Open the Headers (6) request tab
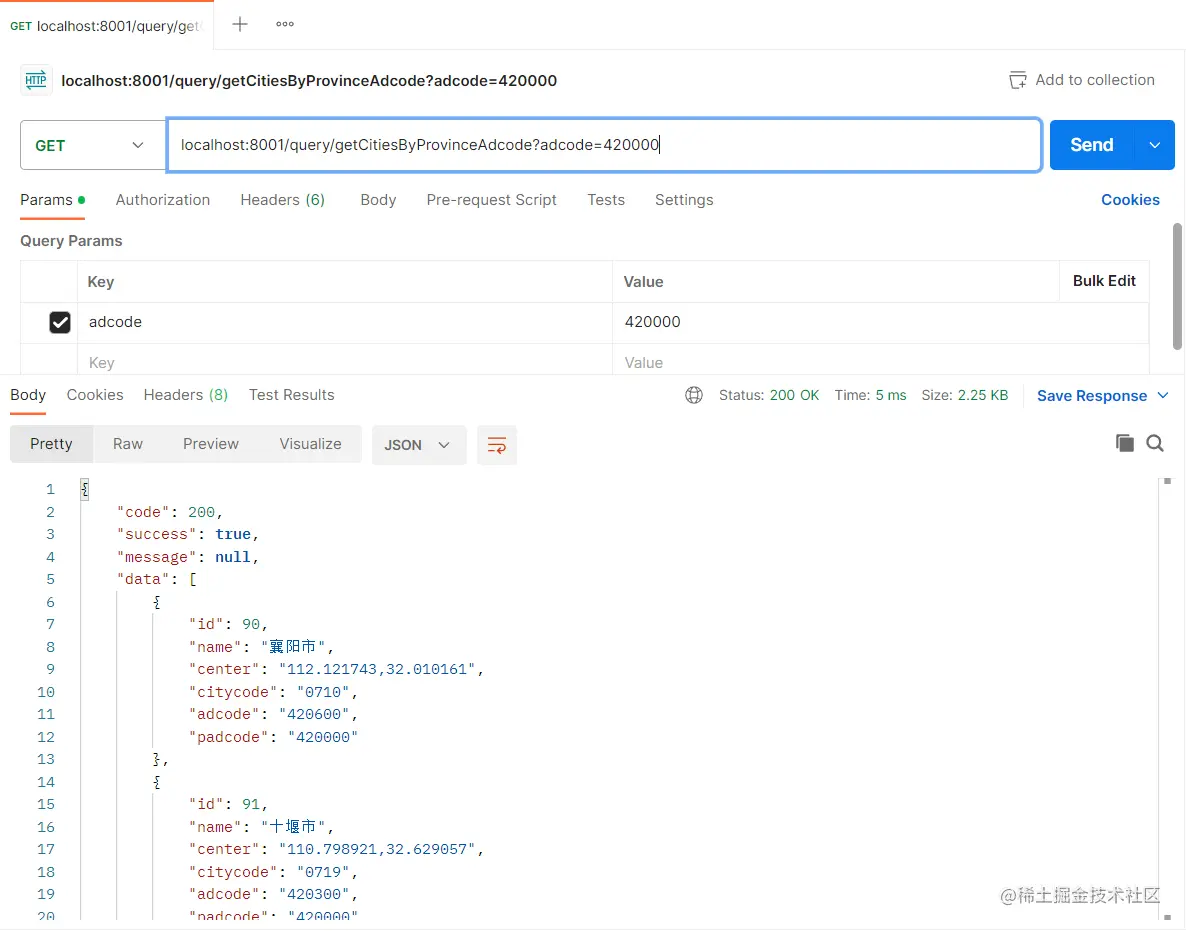This screenshot has height=931, width=1186. [282, 200]
